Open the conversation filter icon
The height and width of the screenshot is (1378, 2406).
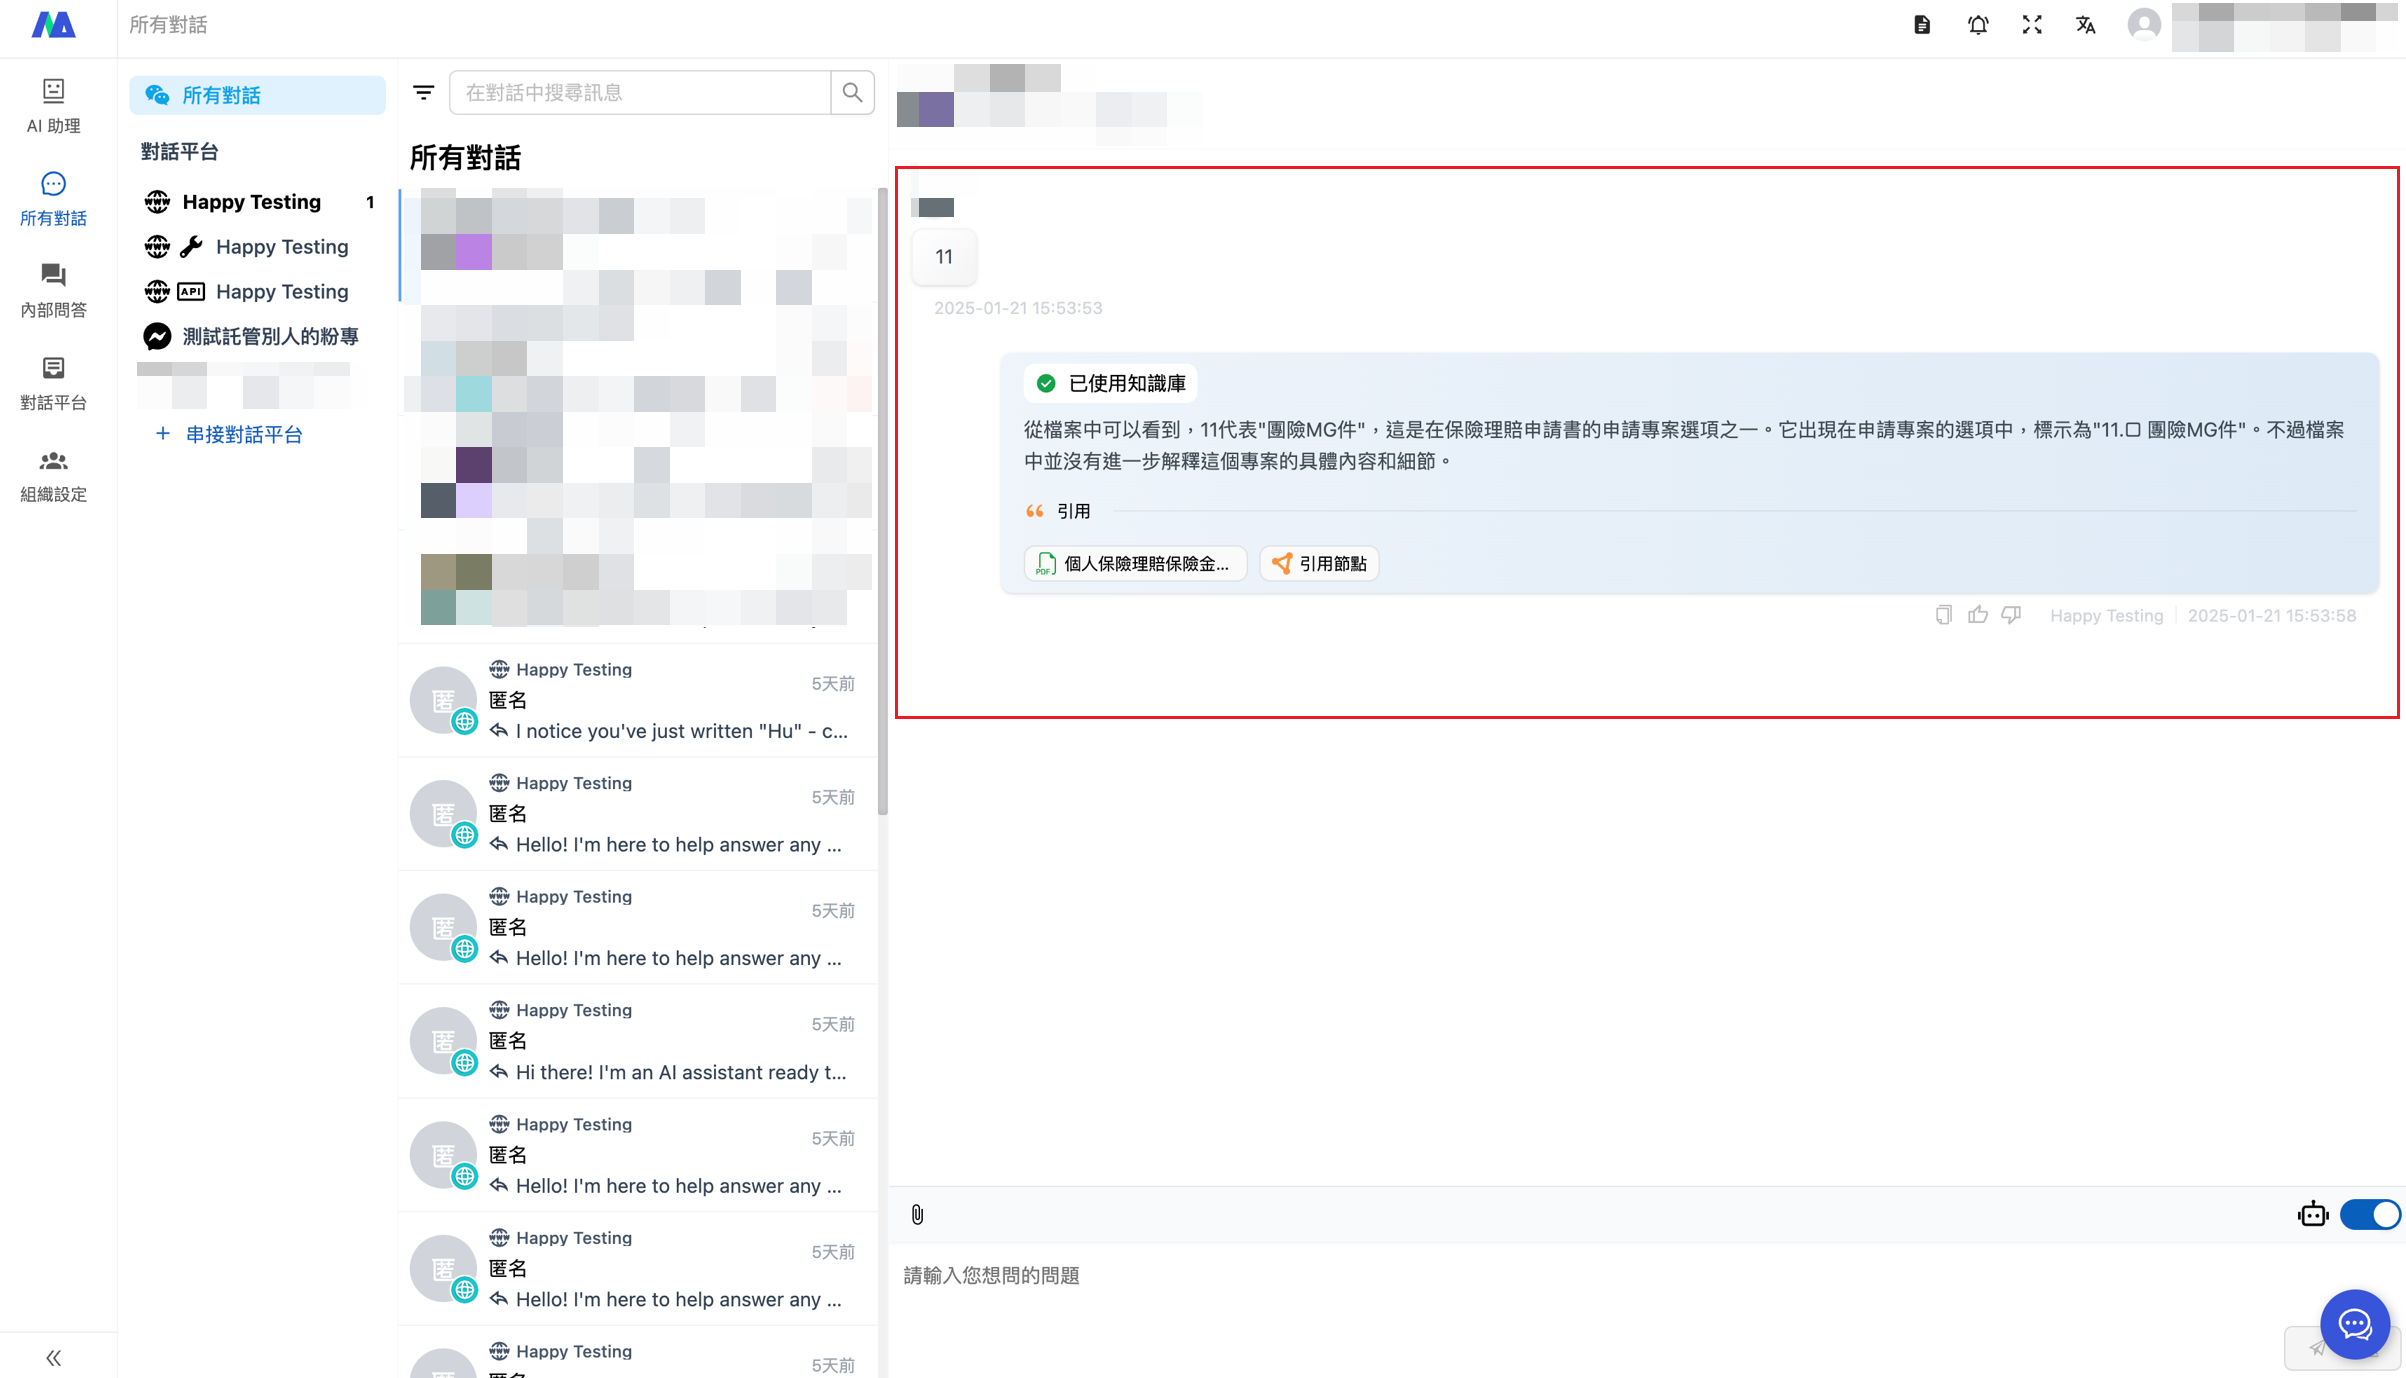coord(424,92)
